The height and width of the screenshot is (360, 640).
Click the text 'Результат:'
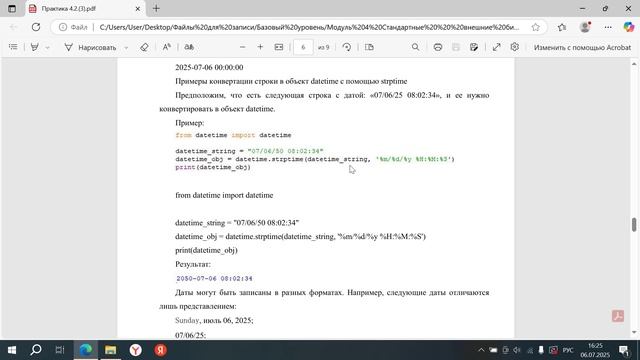point(193,264)
